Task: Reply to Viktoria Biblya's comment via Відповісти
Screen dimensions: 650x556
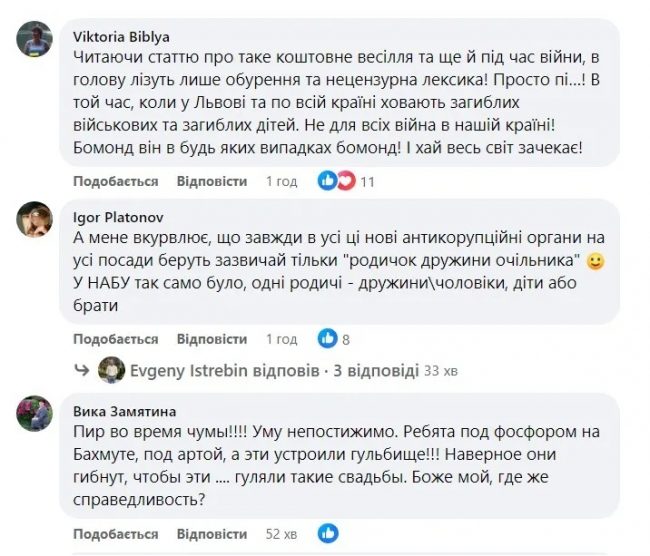Action: pyautogui.click(x=211, y=182)
